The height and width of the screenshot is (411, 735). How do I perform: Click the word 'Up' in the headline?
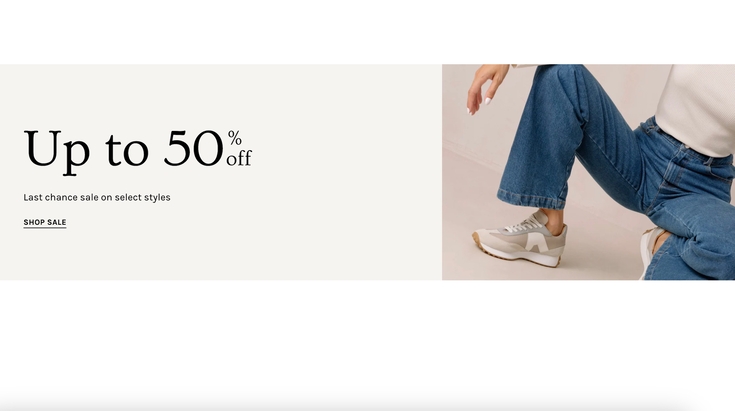pos(57,152)
